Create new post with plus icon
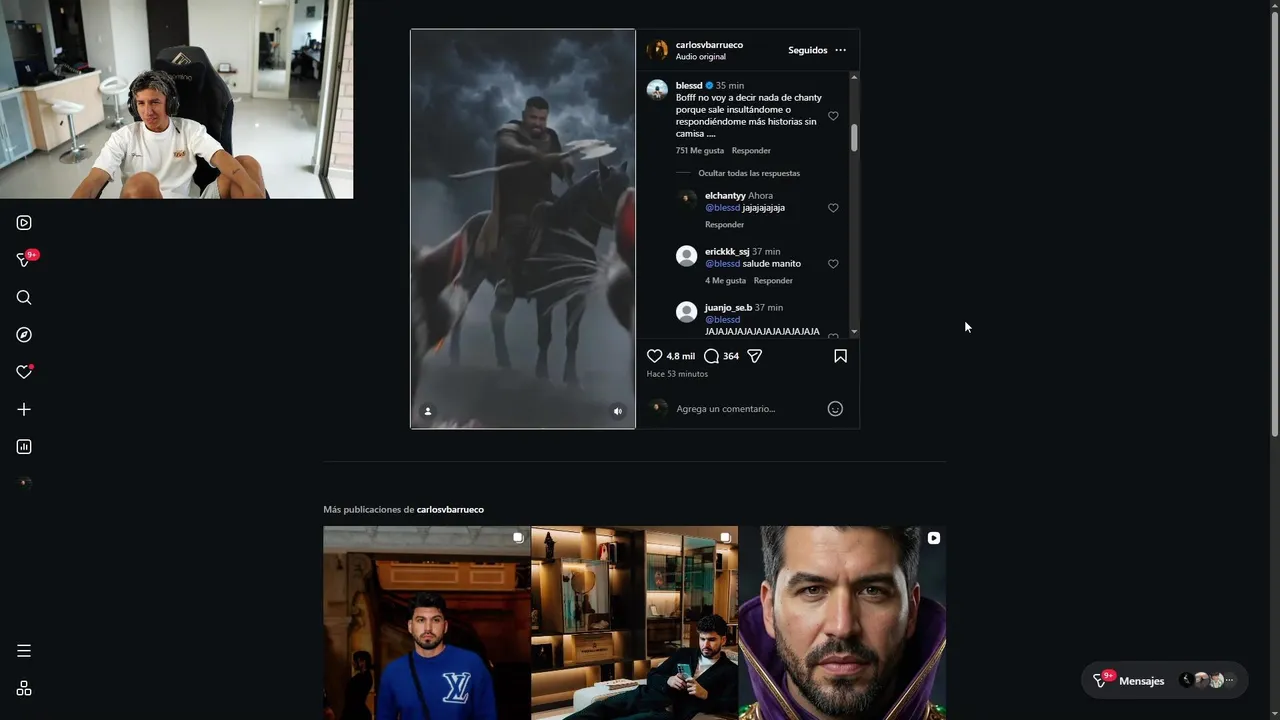 pos(24,409)
